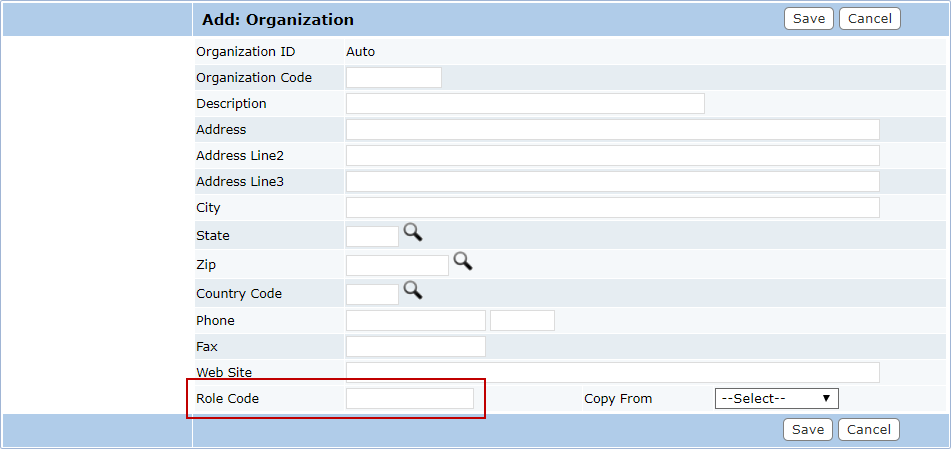Focus the Organization Code field

tap(394, 78)
